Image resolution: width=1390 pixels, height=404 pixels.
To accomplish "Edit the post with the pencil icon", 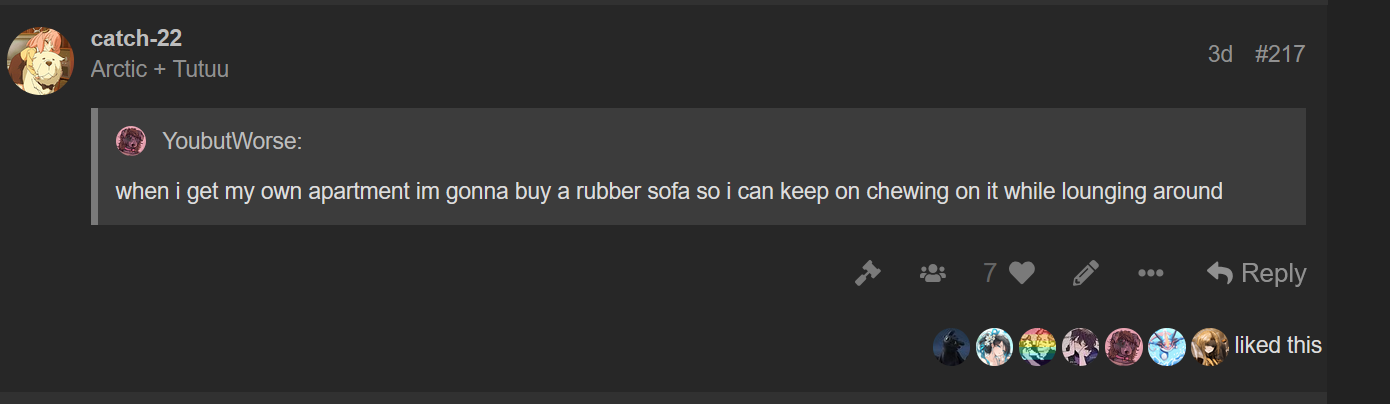I will (x=1085, y=273).
